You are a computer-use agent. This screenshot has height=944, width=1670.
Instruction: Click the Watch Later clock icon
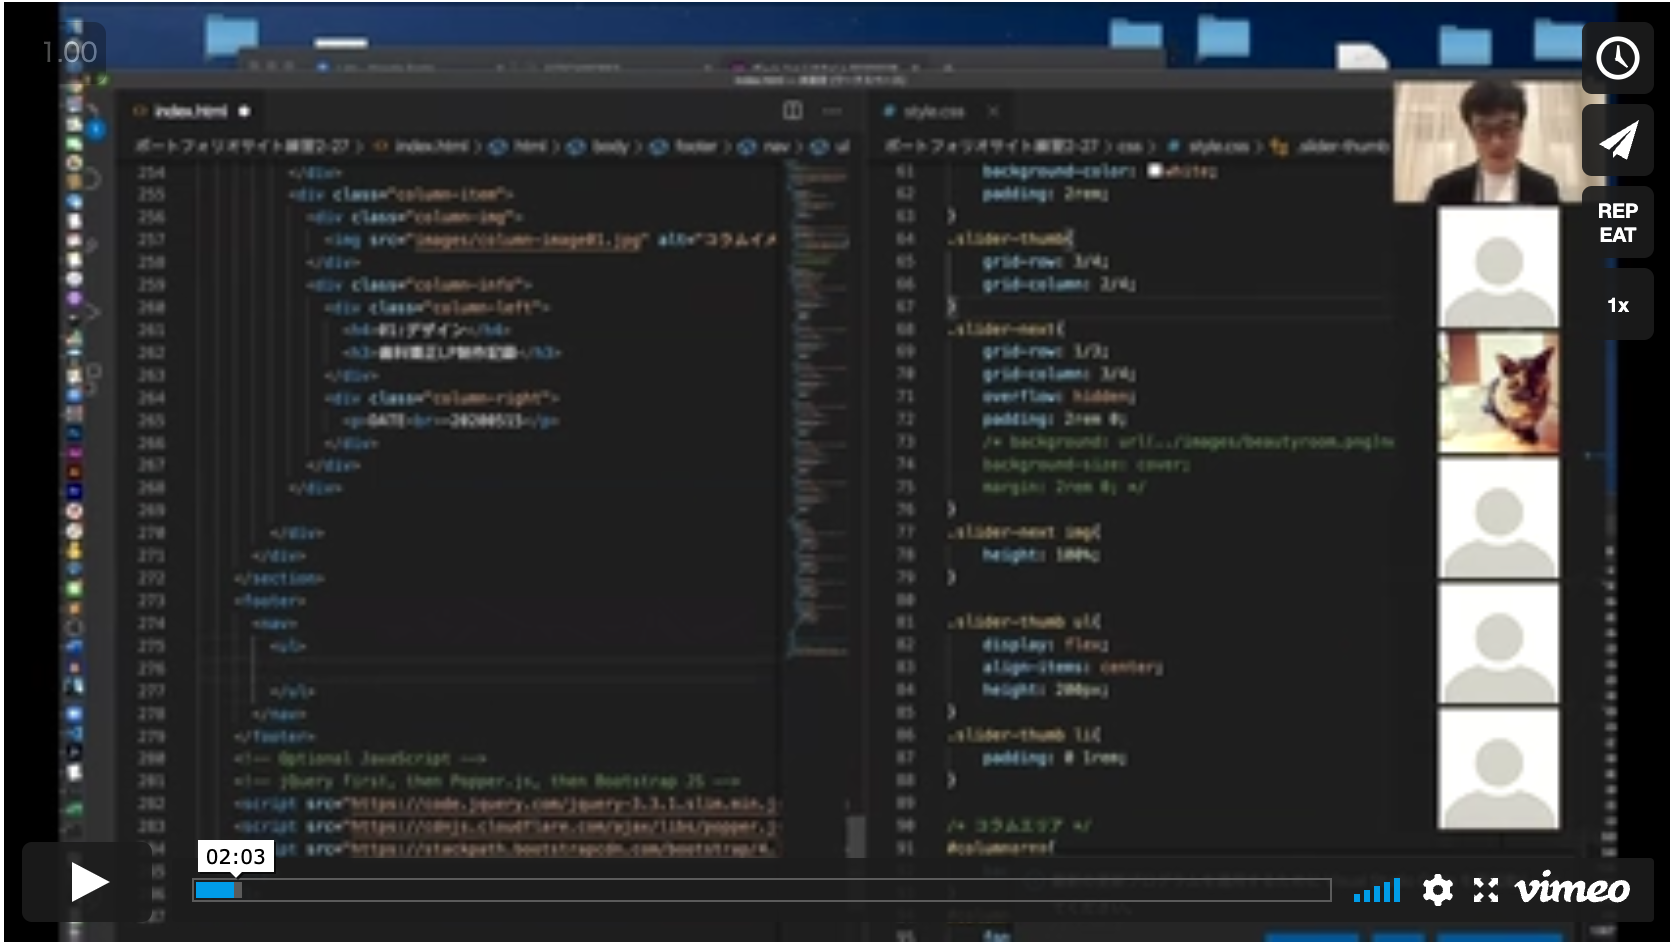1616,58
